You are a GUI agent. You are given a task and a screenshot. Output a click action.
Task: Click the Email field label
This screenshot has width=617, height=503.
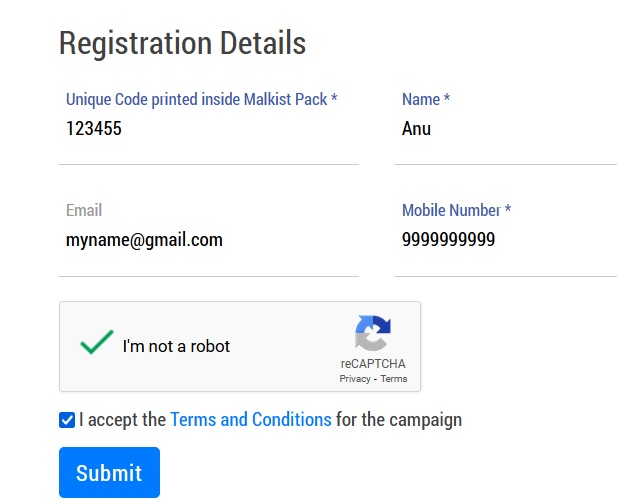click(84, 210)
